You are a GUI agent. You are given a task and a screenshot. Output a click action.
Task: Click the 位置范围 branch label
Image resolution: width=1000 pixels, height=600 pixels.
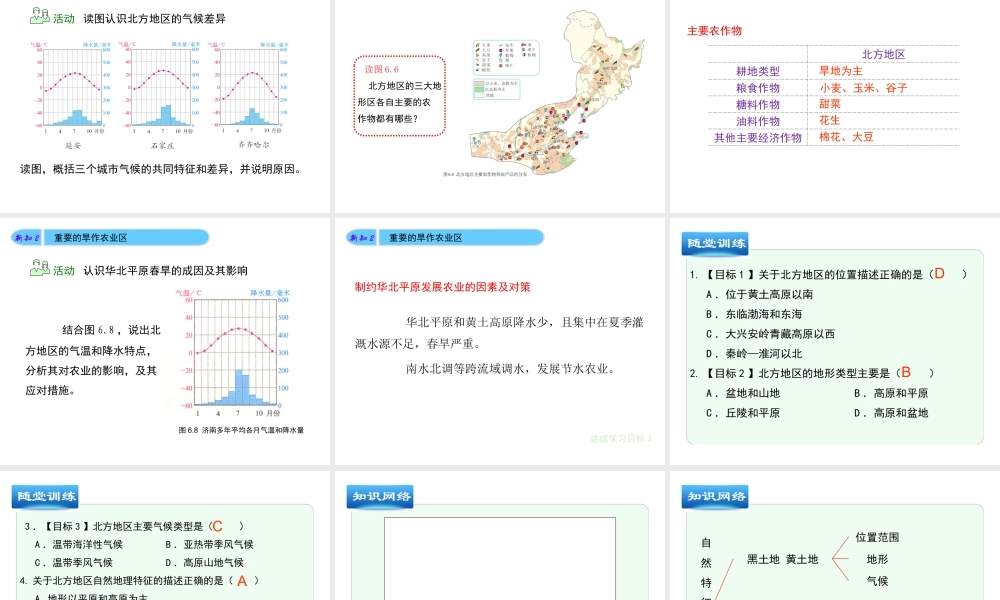coord(878,538)
